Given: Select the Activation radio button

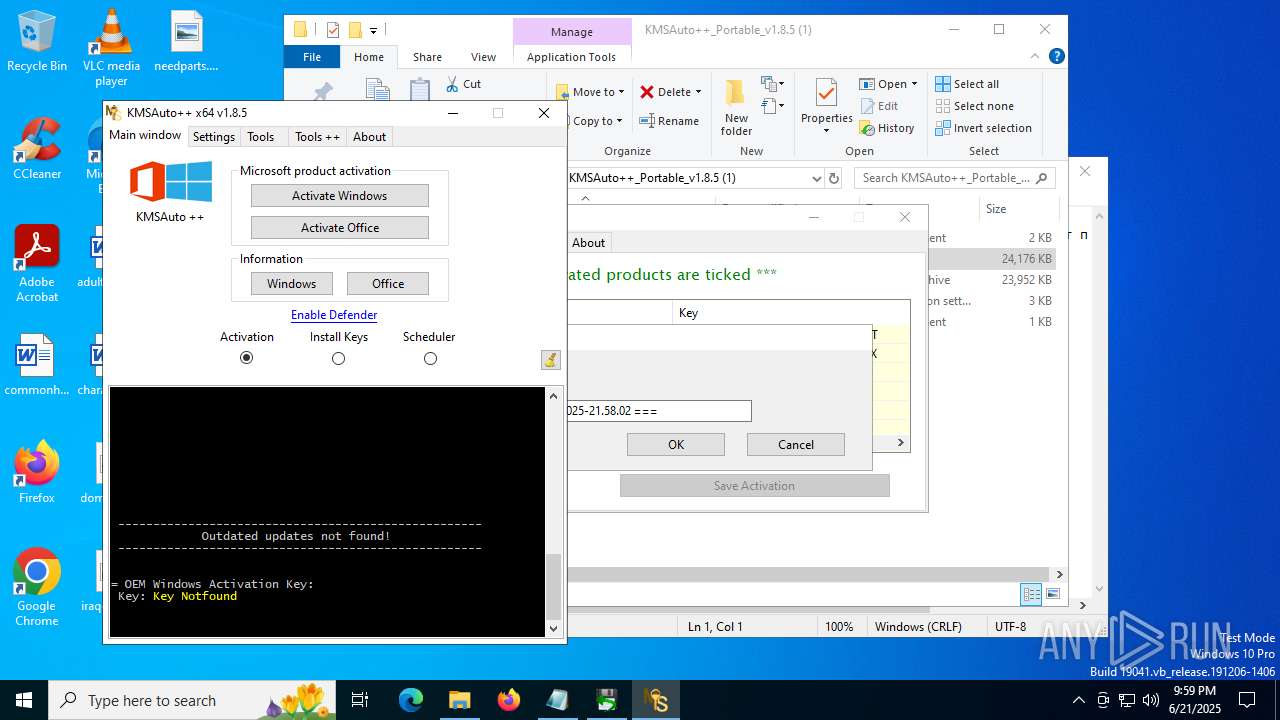Looking at the screenshot, I should [246, 358].
